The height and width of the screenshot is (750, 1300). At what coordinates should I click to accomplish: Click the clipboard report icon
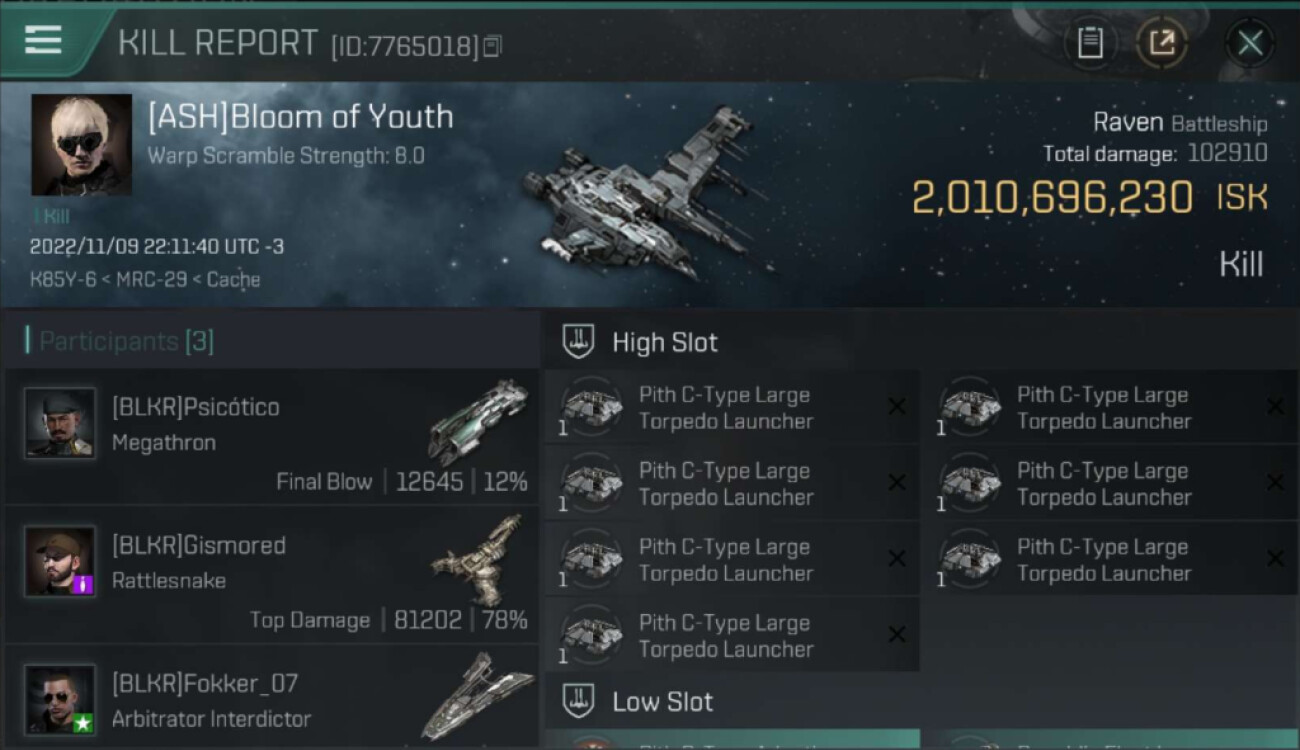(1090, 42)
